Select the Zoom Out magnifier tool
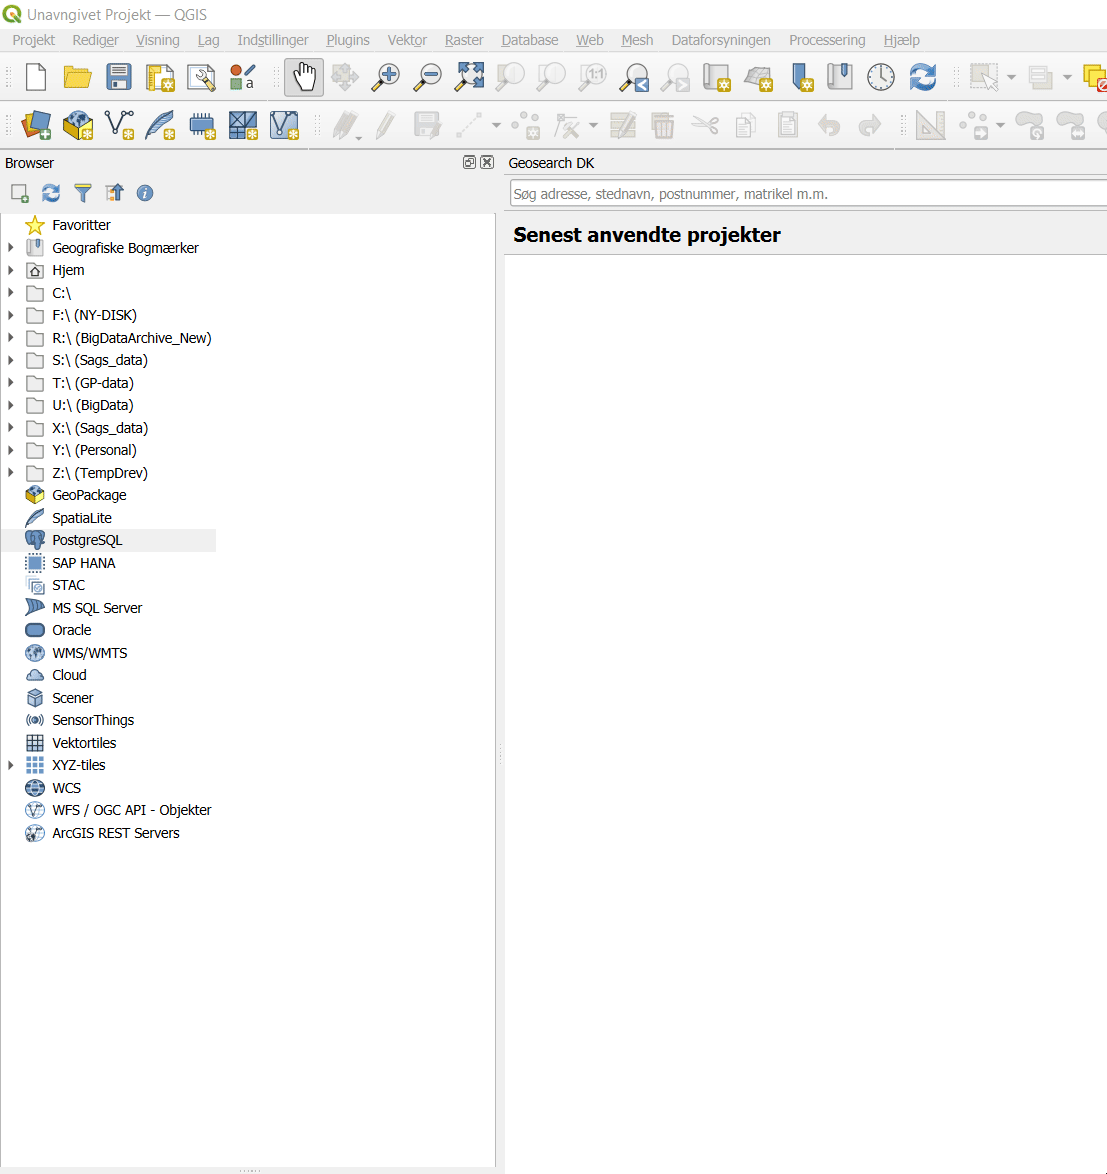1107x1174 pixels. (427, 77)
